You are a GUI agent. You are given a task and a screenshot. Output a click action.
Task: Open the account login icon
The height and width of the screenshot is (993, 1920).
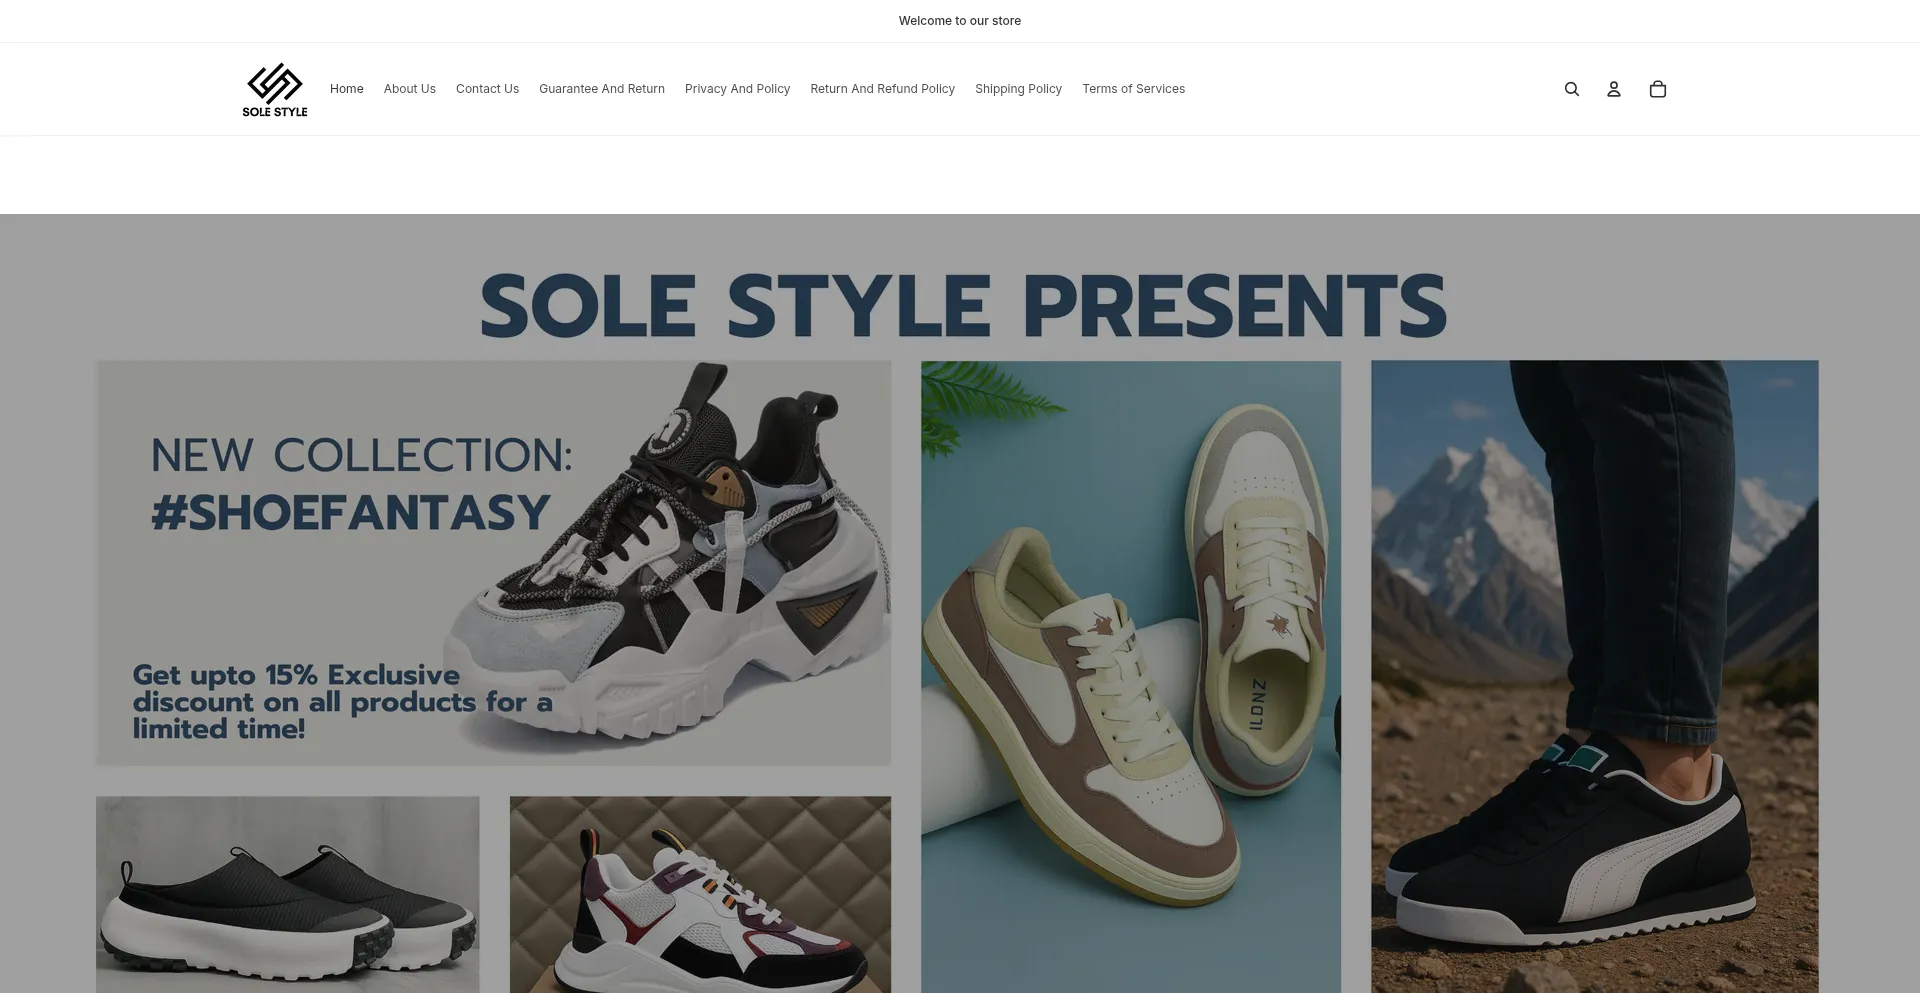1614,89
